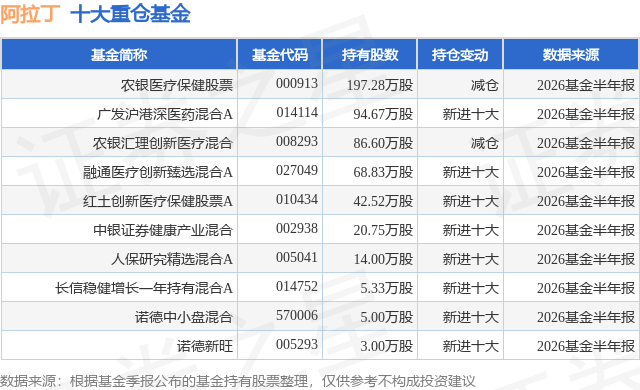Screen dimensions: 640x390
Task: Open fund 融通医疗创新臻选混合A
Action: click(158, 172)
